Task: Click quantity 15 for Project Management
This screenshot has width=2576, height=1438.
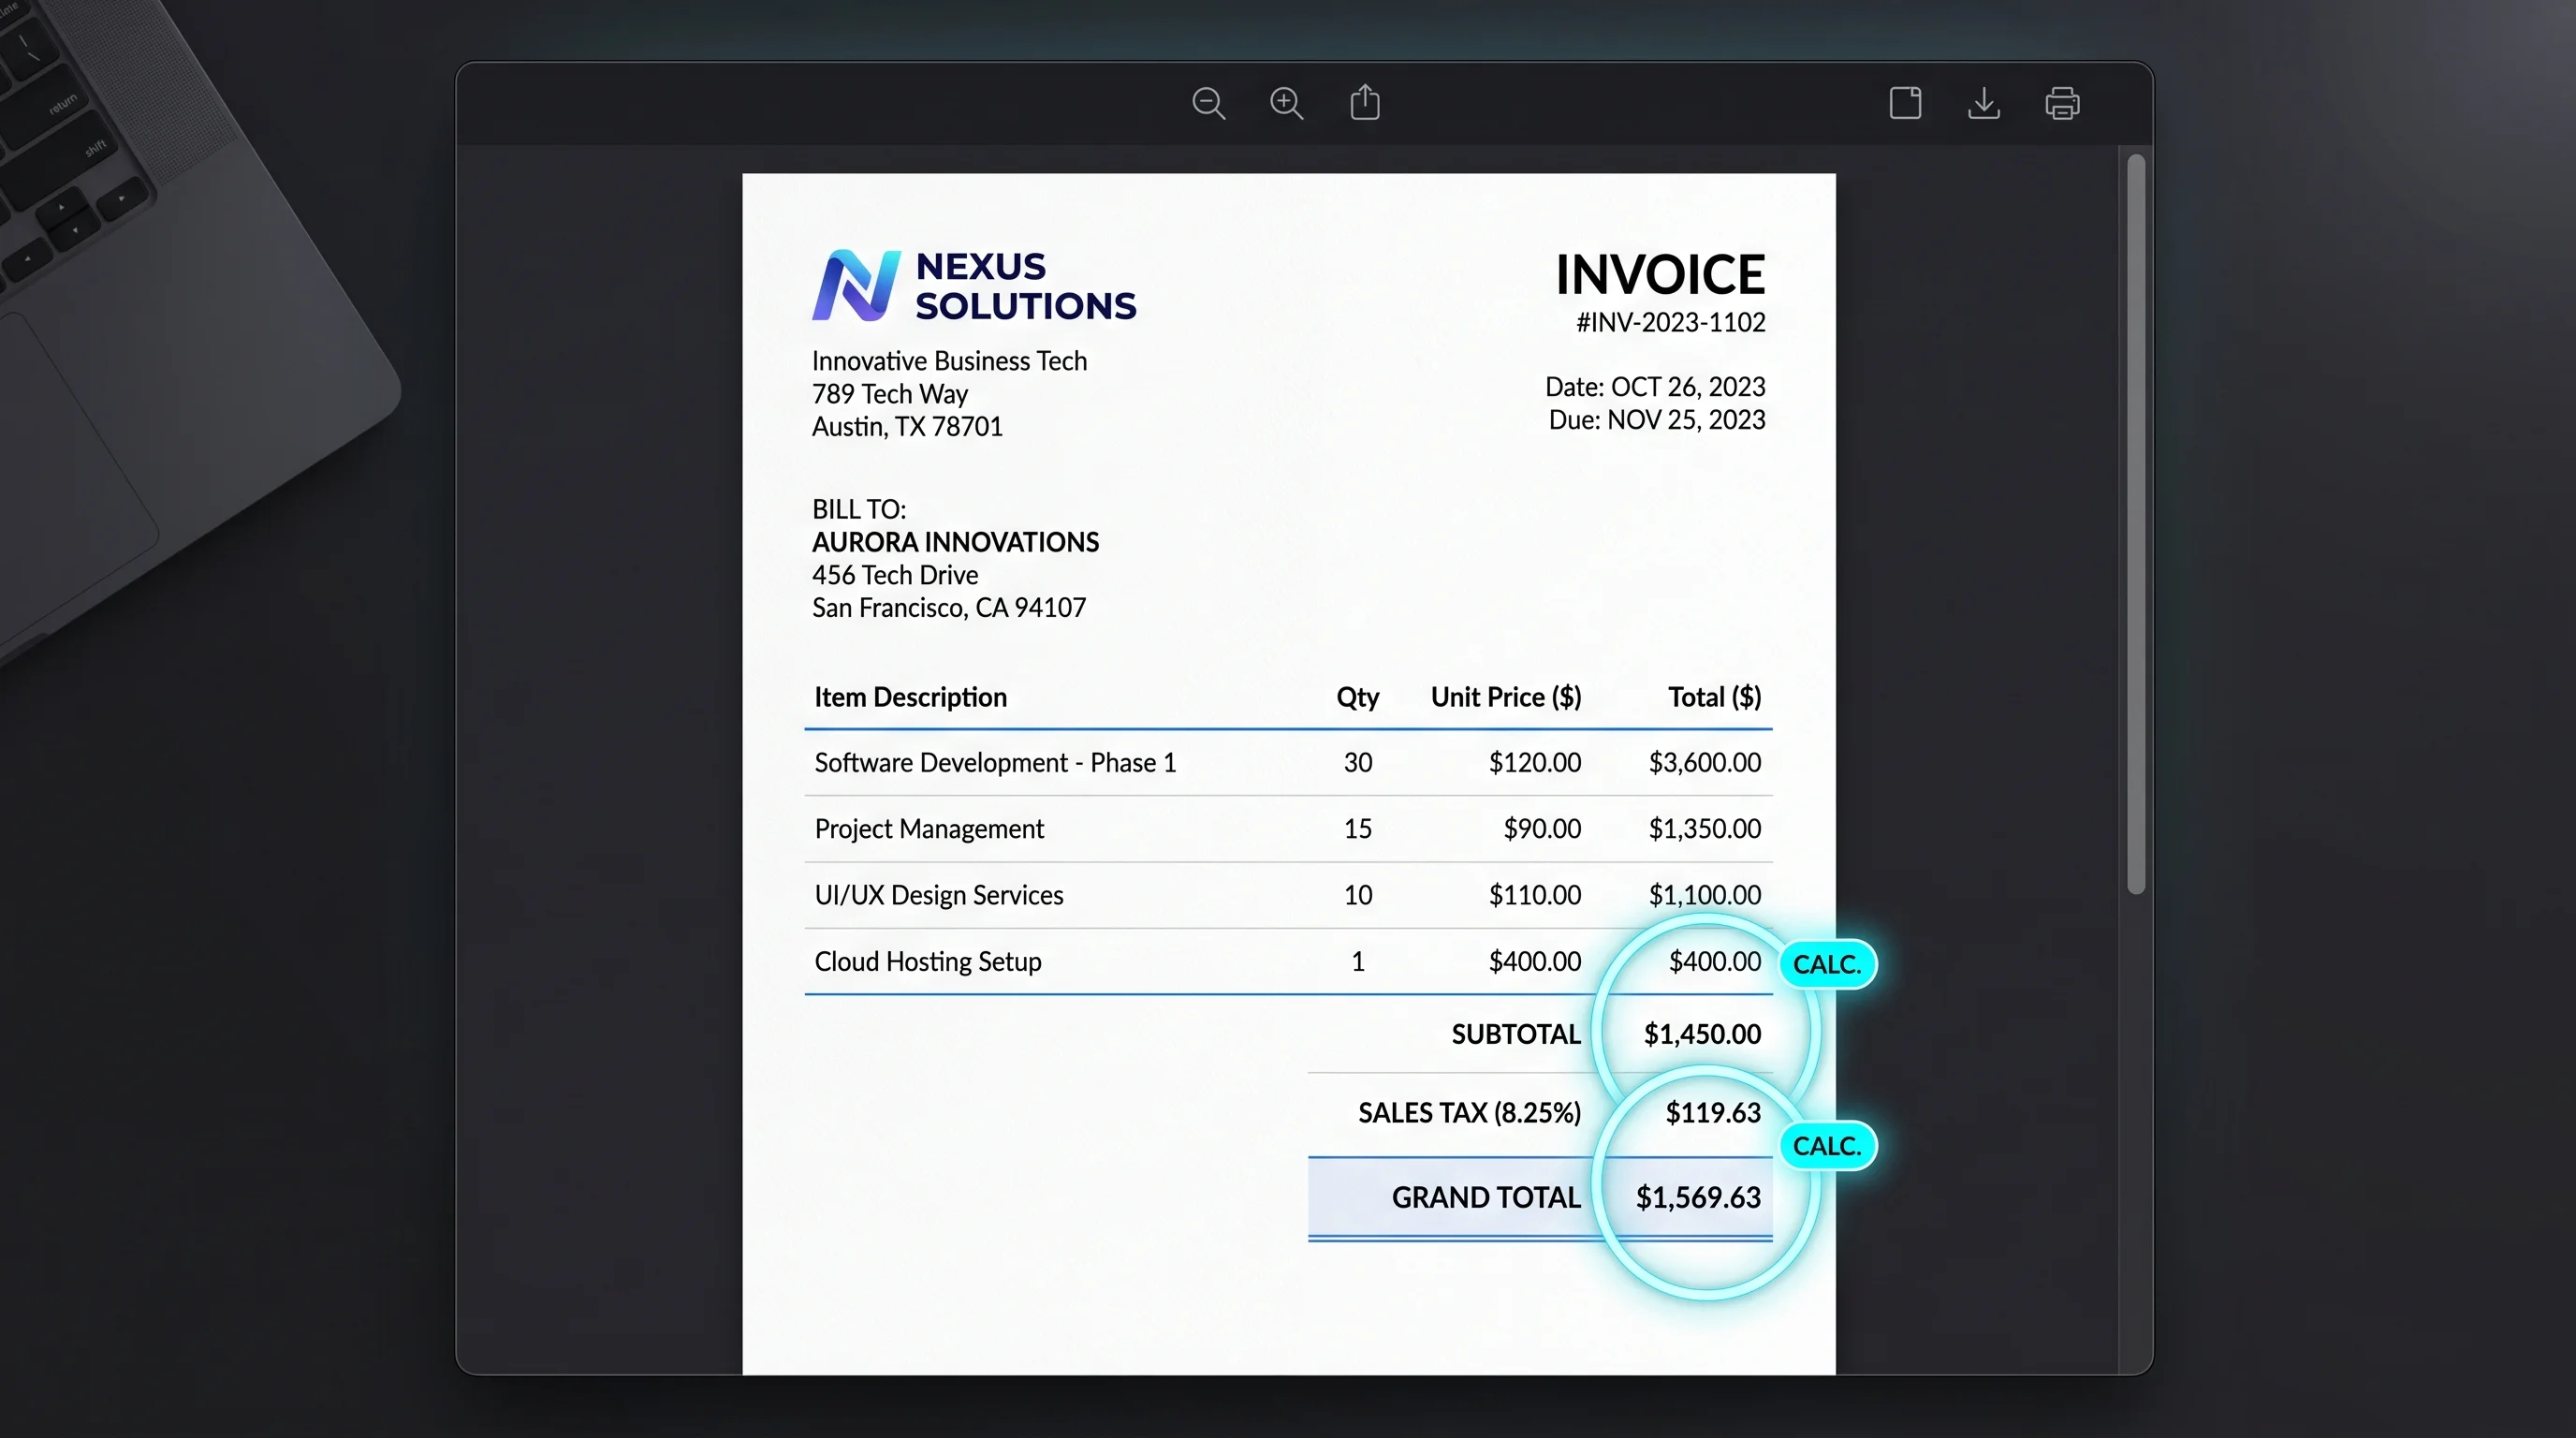Action: coord(1358,829)
